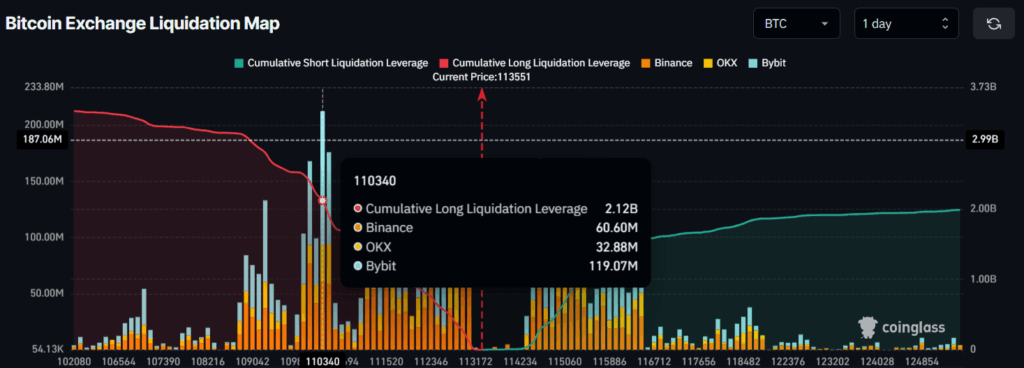Click the OKX 32.88M tooltip row
Screen dimensions: 1024x368
coord(495,247)
